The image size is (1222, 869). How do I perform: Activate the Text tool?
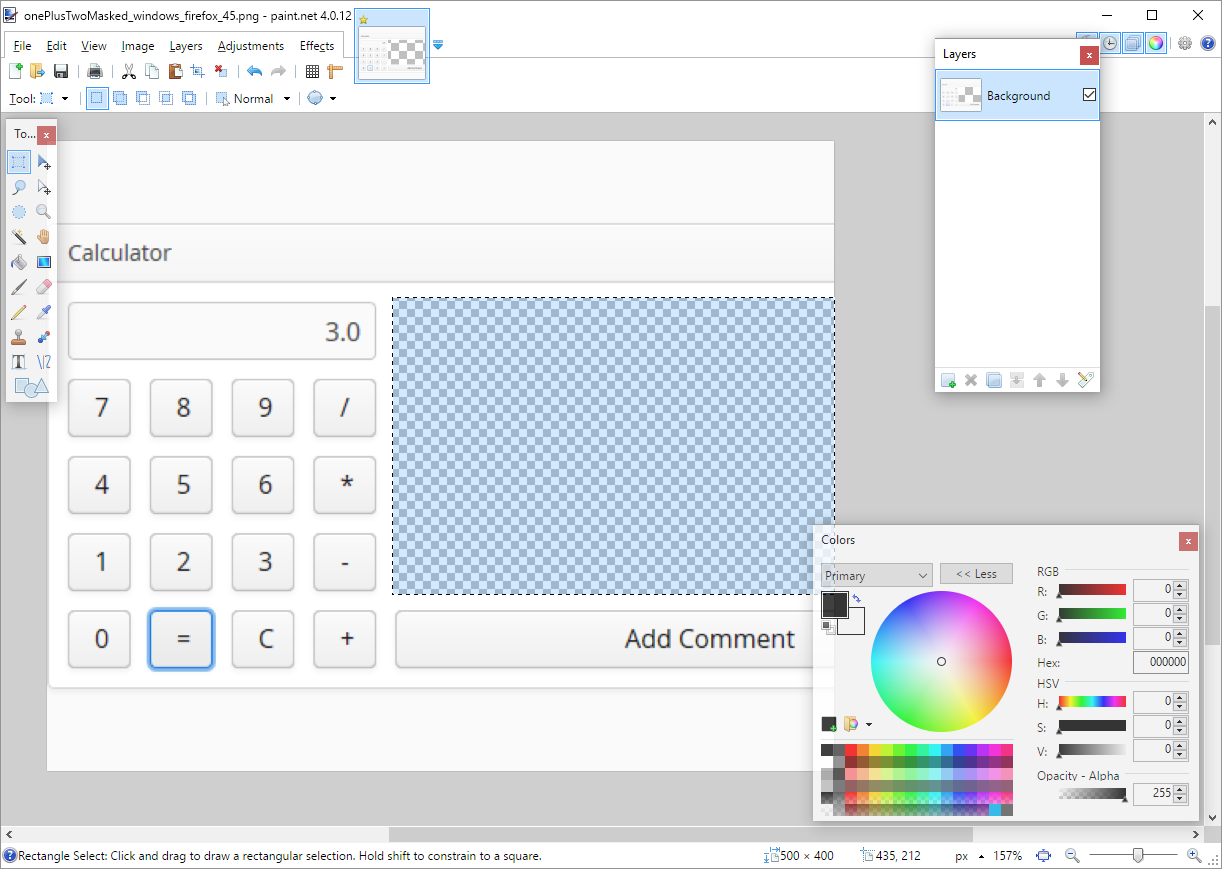tap(19, 362)
